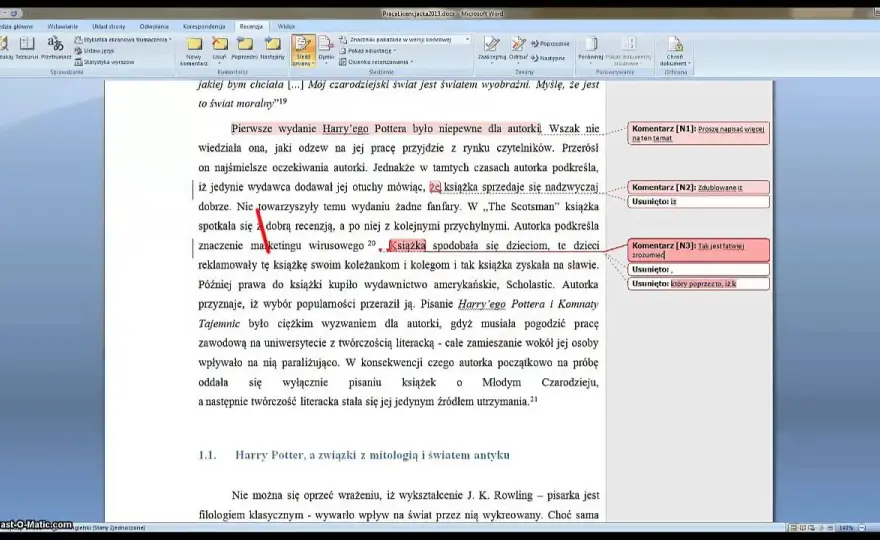Open the Porównaj compare menu

[590, 49]
